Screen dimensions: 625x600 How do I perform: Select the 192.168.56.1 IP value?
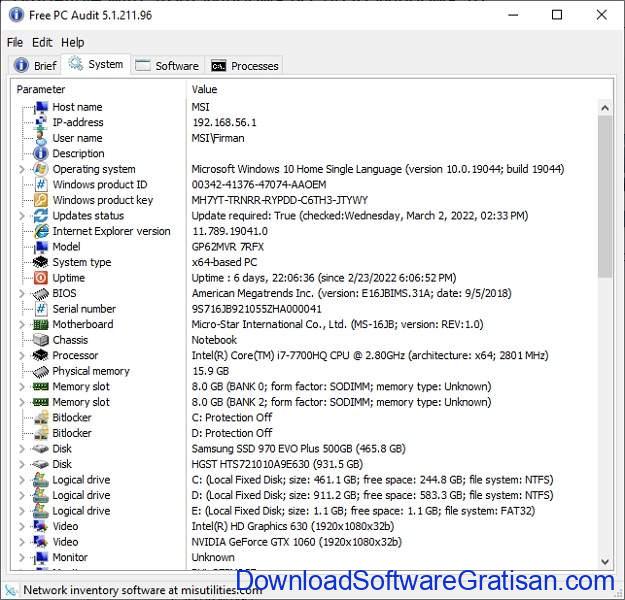[224, 123]
